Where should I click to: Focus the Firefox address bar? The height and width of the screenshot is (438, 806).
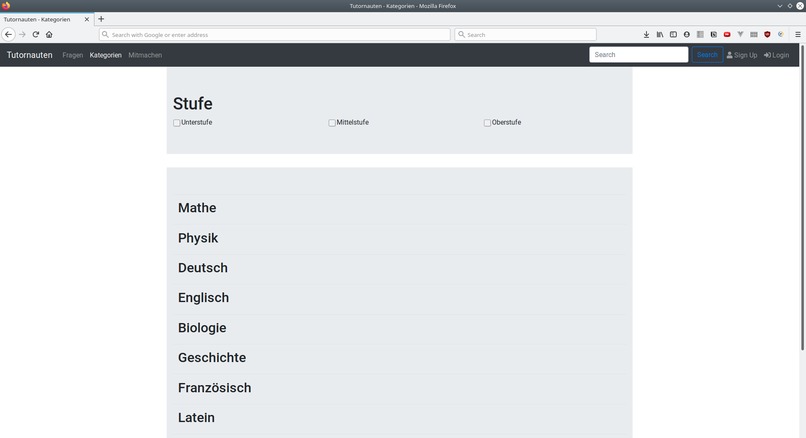pyautogui.click(x=275, y=34)
